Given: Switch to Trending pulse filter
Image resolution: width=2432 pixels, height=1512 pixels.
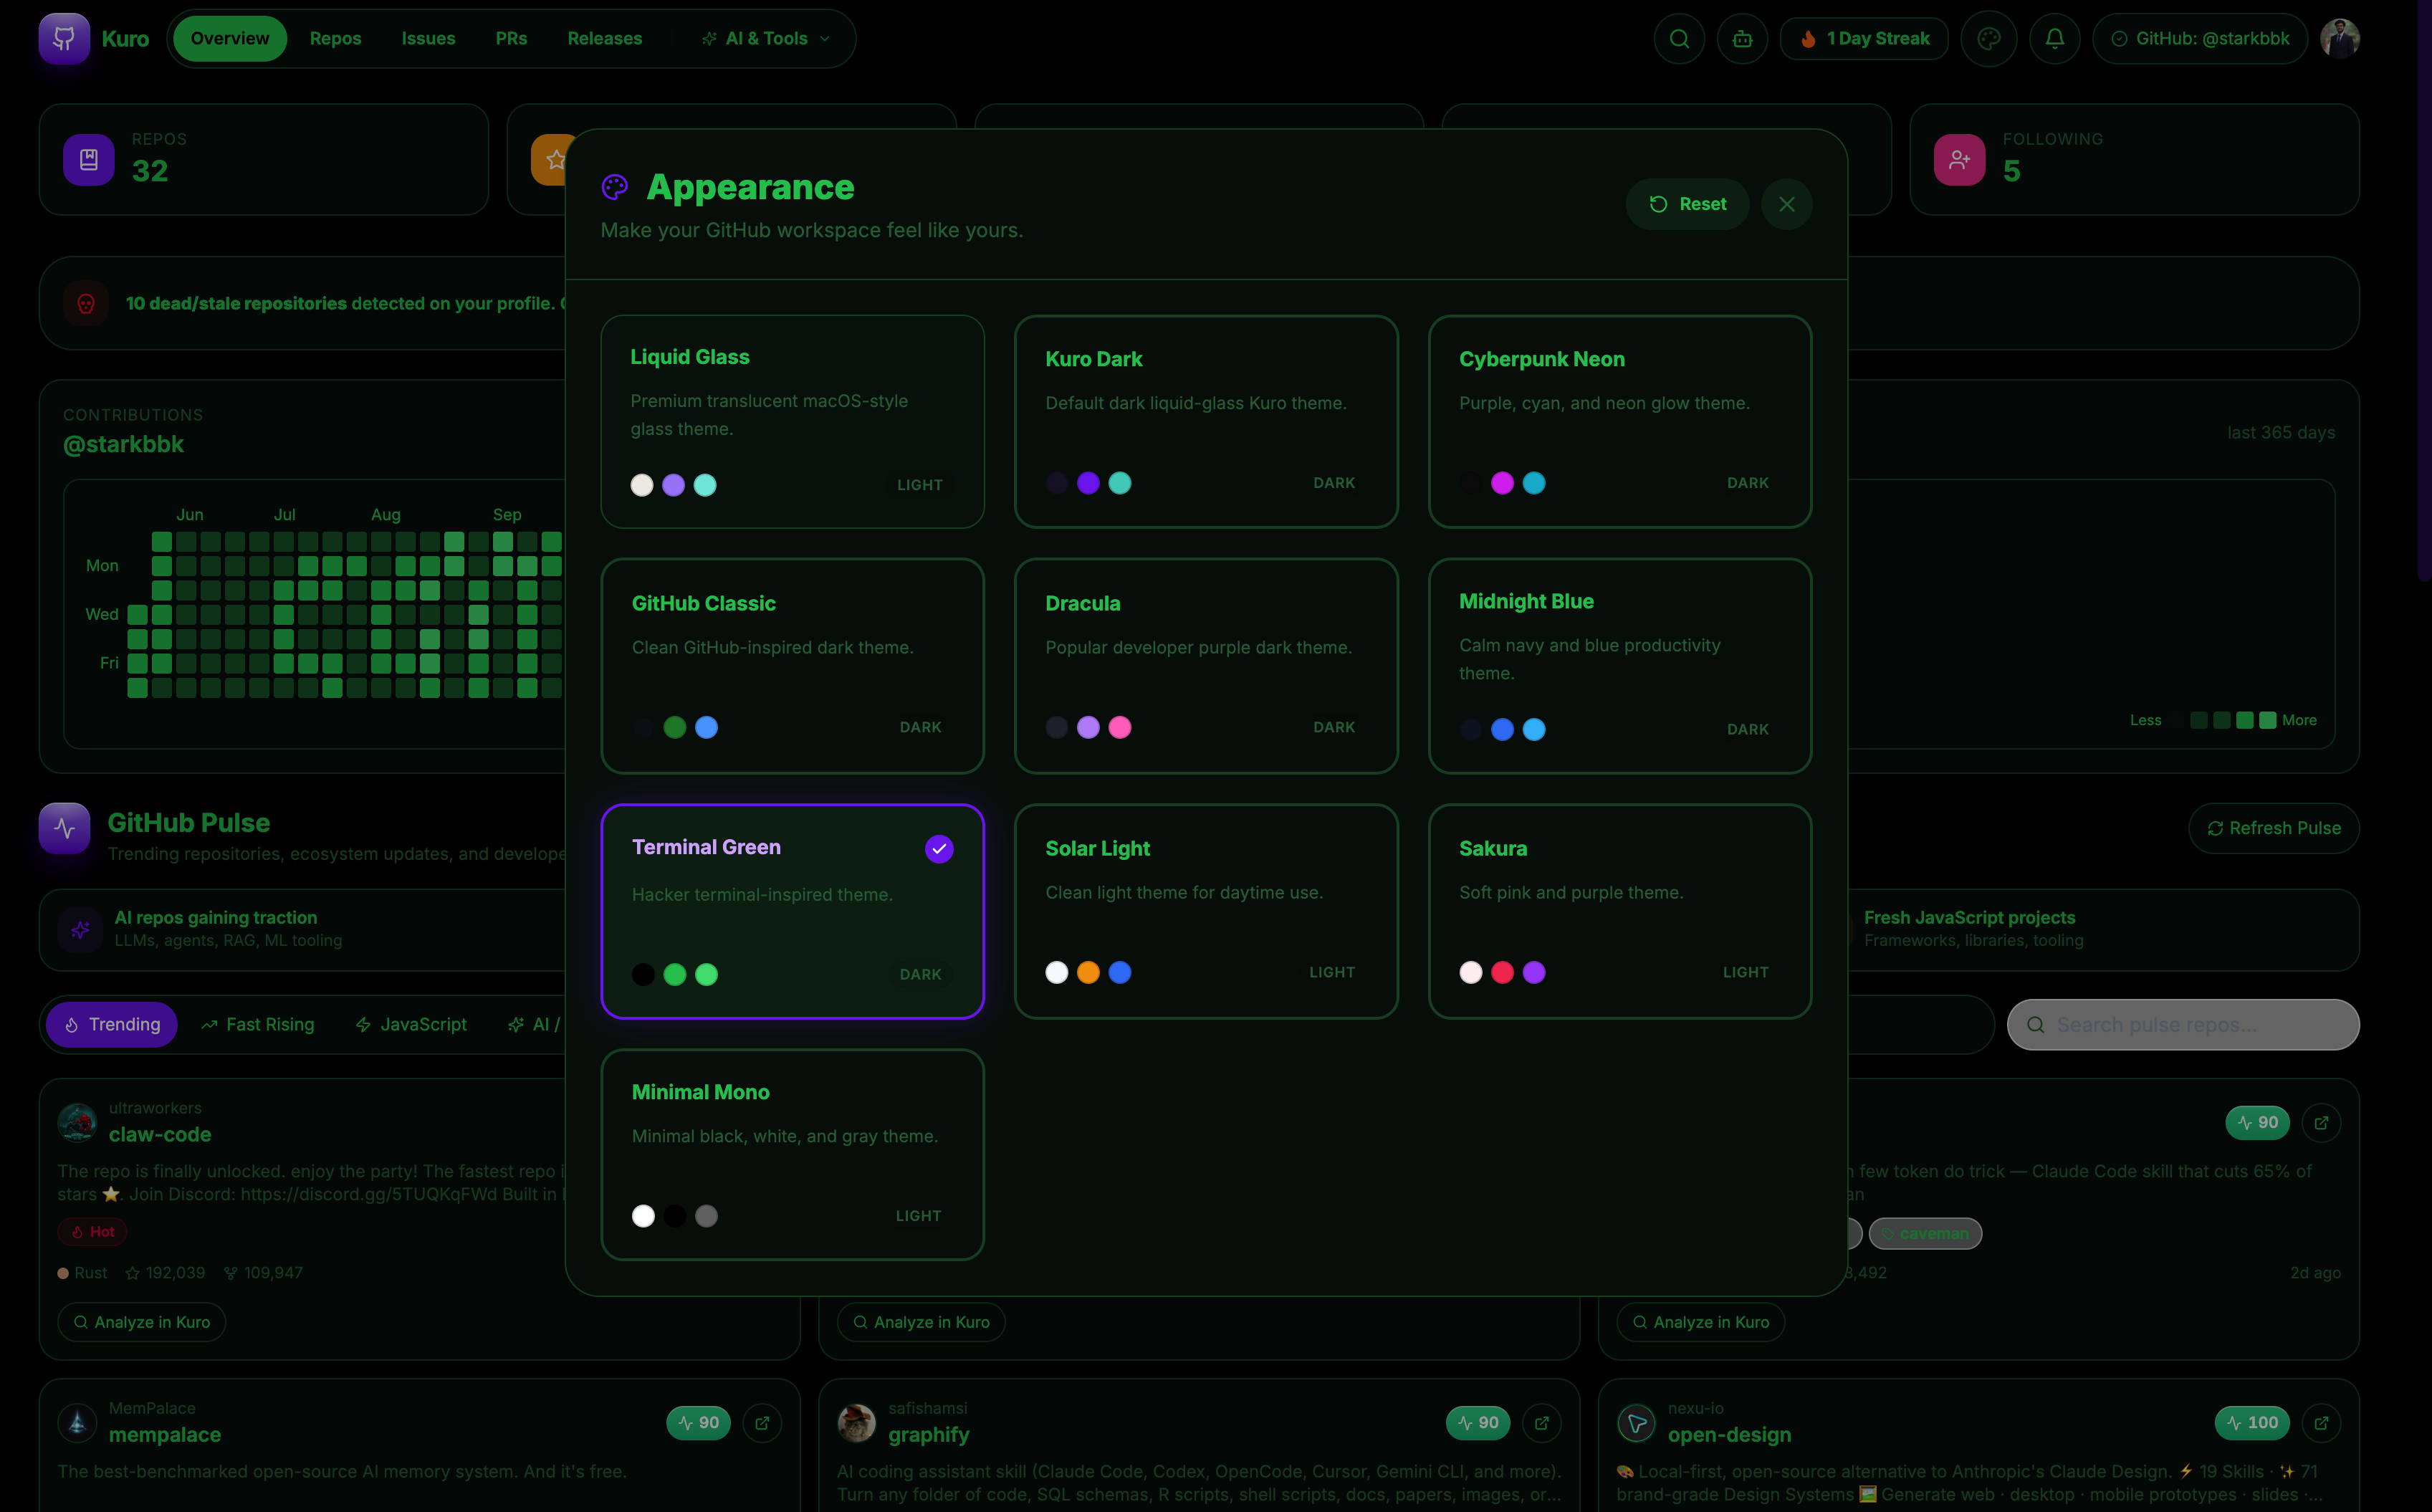Looking at the screenshot, I should point(112,1024).
